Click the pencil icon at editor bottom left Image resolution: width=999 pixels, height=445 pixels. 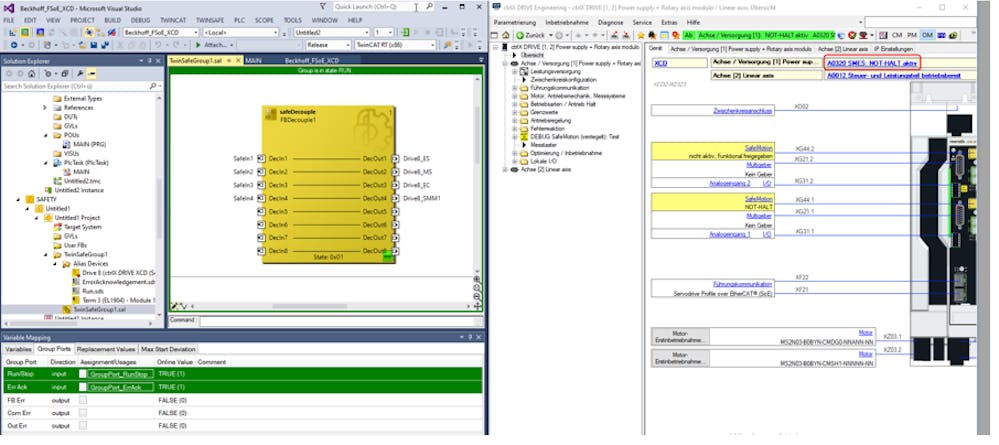[x=175, y=307]
